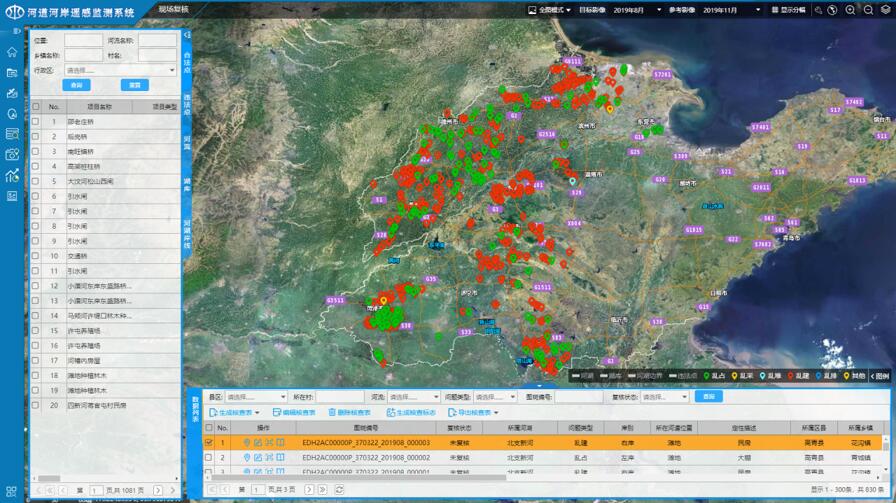Open the 县区 dropdown in bottom panel
The height and width of the screenshot is (503, 896).
(x=255, y=397)
